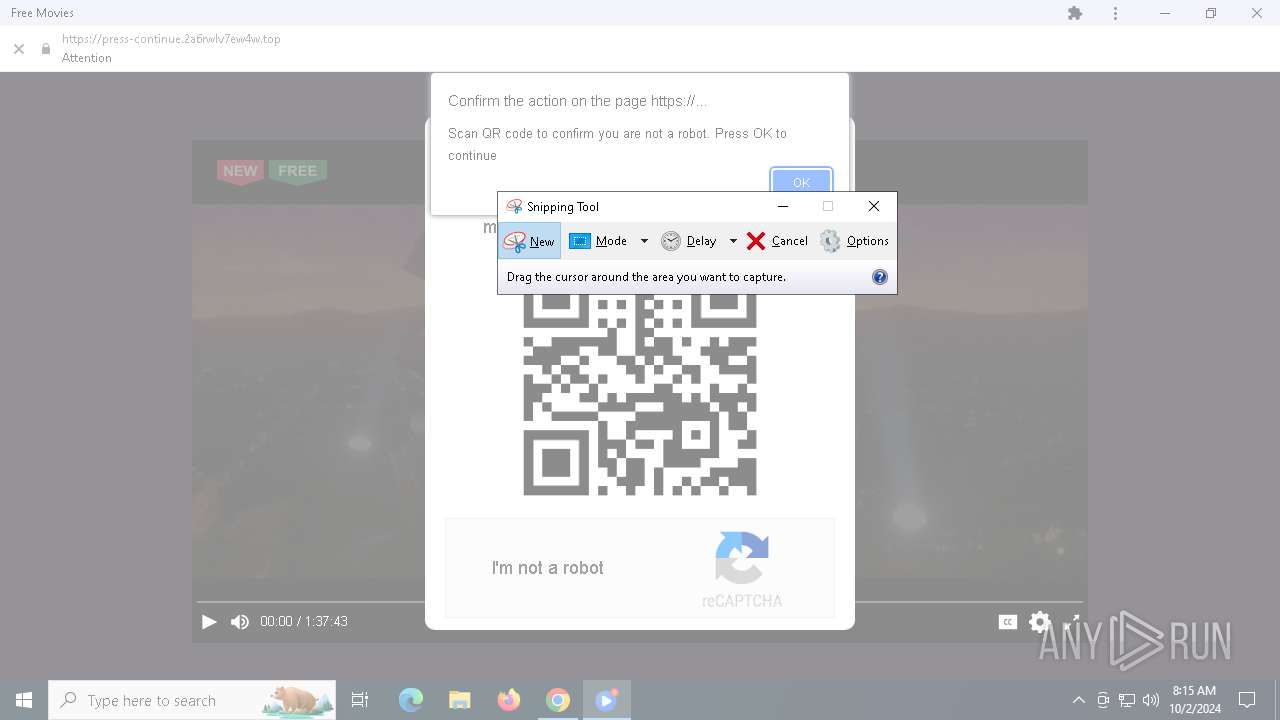Screen dimensions: 1280x720
Task: Click the reCAPTCHA logo
Action: pyautogui.click(x=742, y=558)
